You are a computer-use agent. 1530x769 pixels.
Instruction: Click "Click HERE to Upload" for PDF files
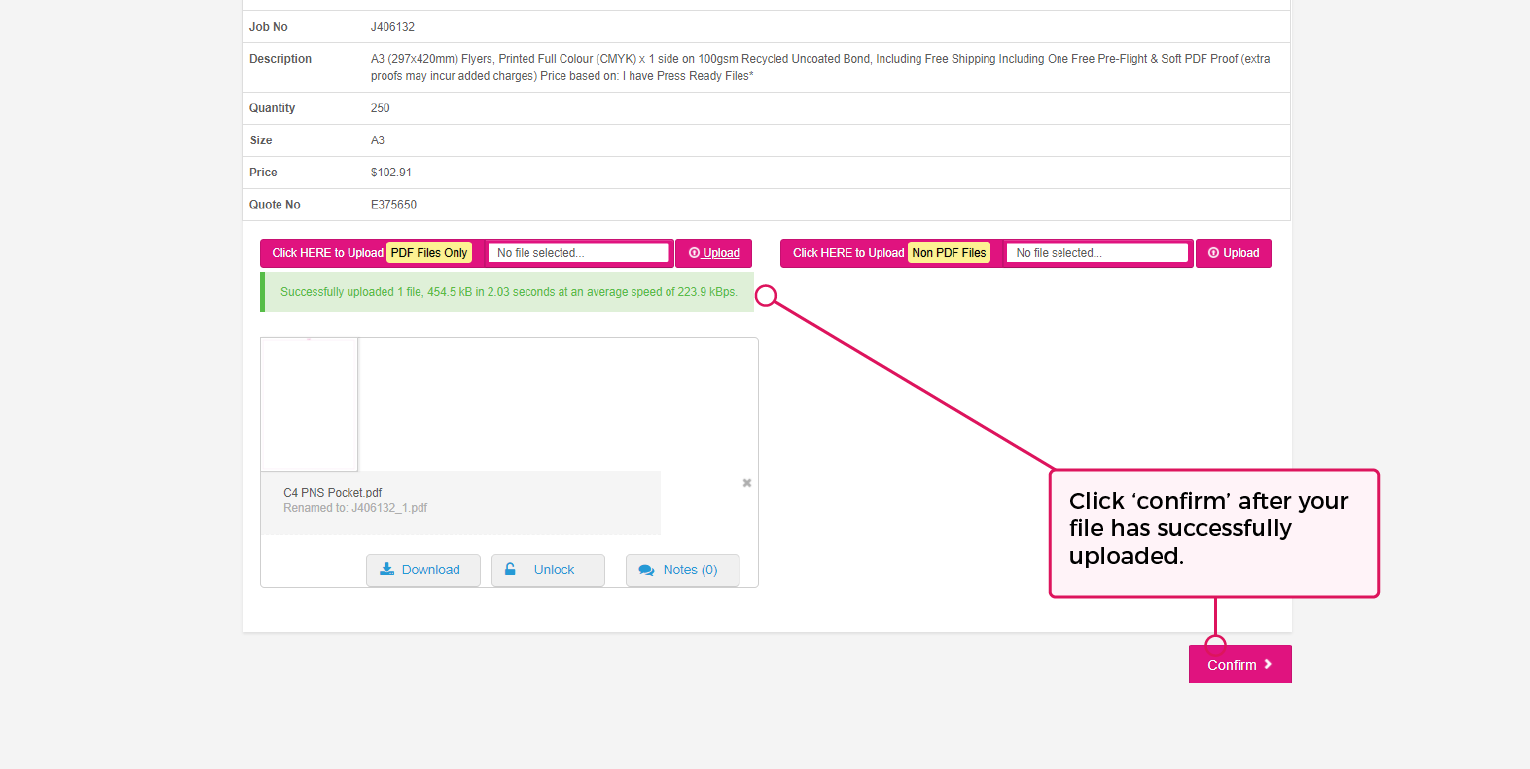click(327, 253)
